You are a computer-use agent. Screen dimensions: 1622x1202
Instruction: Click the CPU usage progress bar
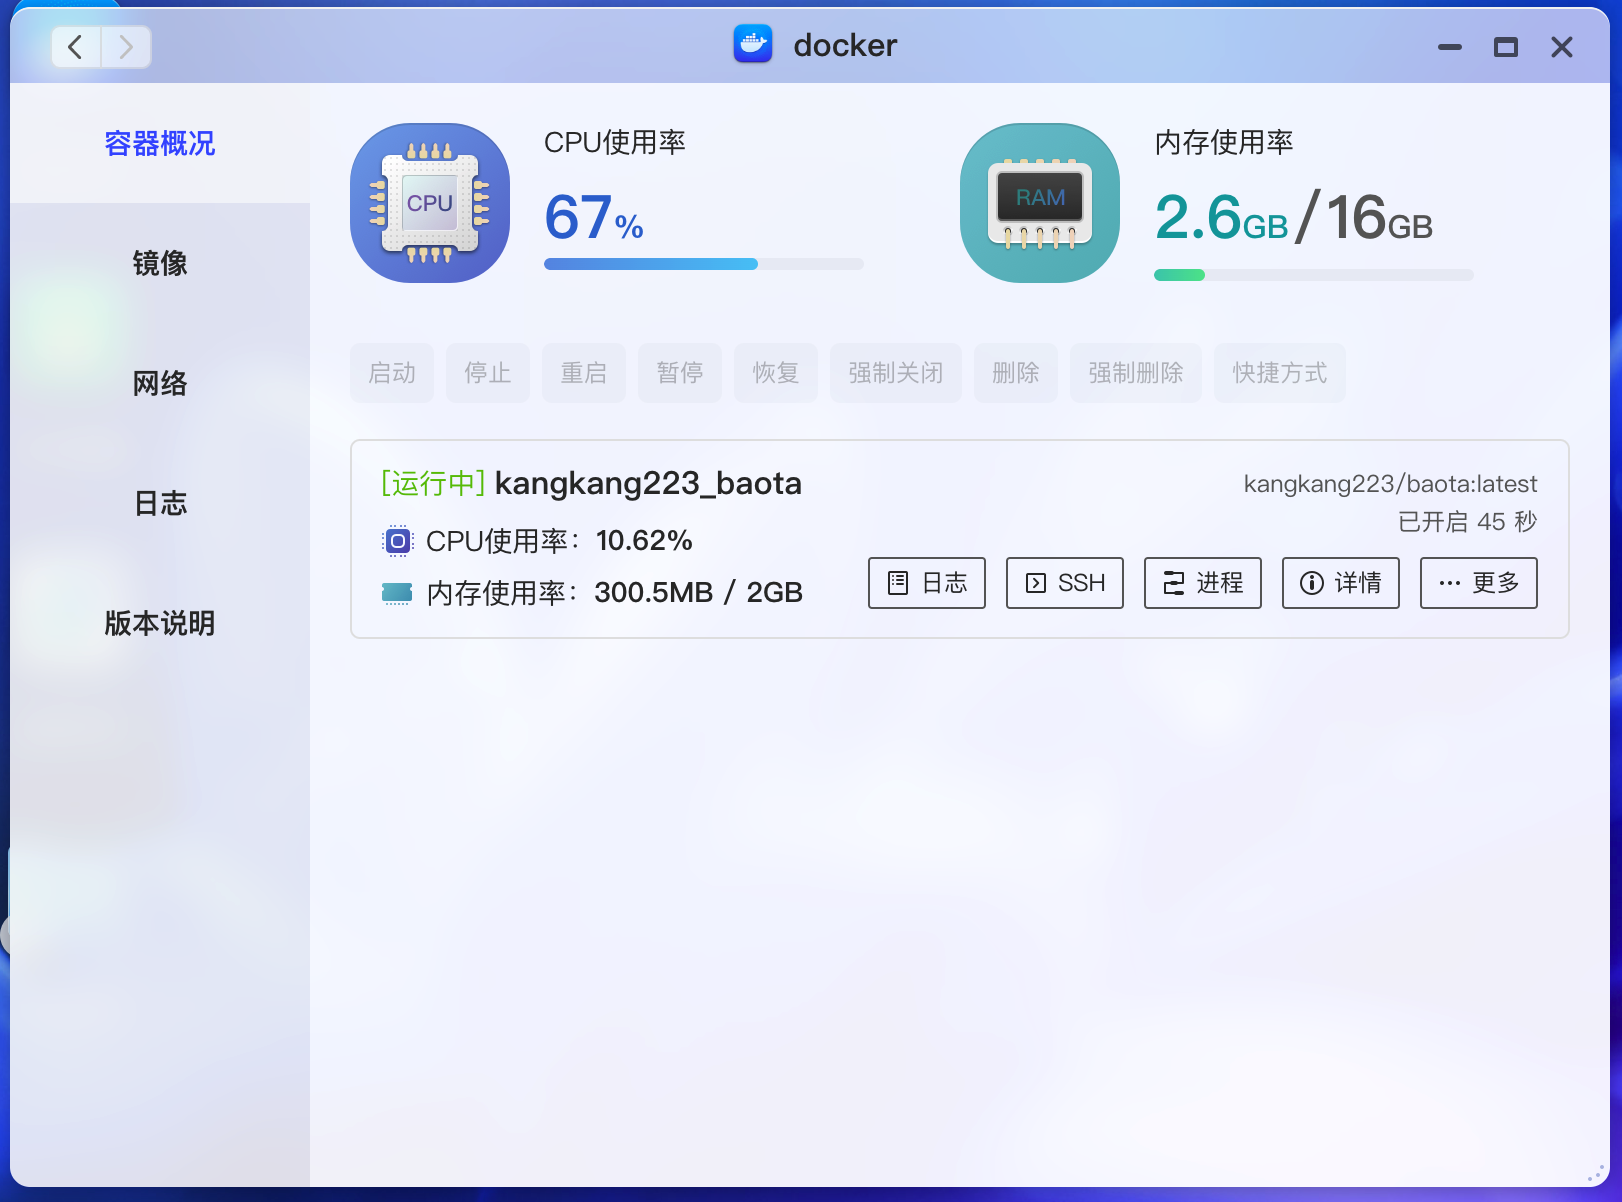(704, 264)
